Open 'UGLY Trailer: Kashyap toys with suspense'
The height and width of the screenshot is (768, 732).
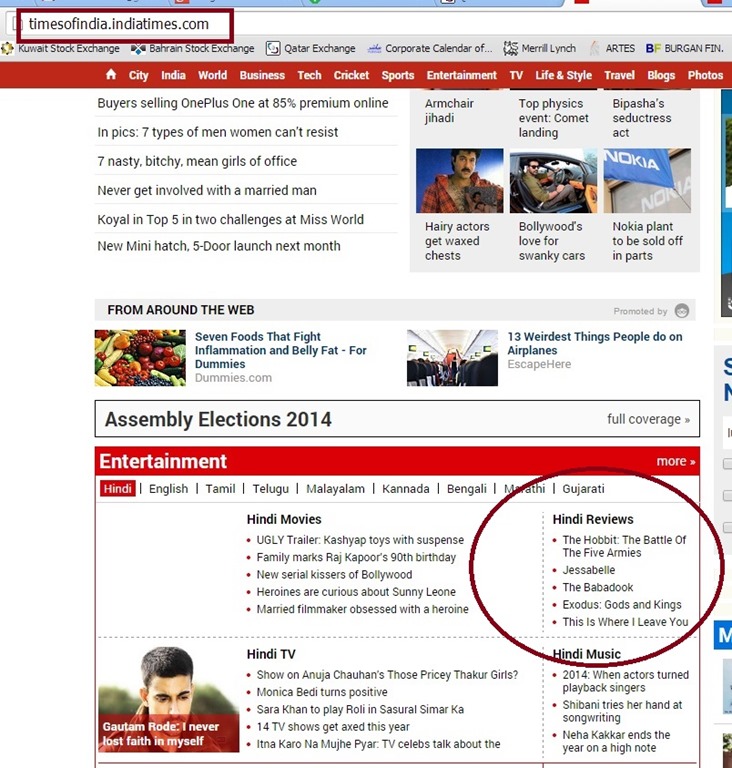[360, 540]
